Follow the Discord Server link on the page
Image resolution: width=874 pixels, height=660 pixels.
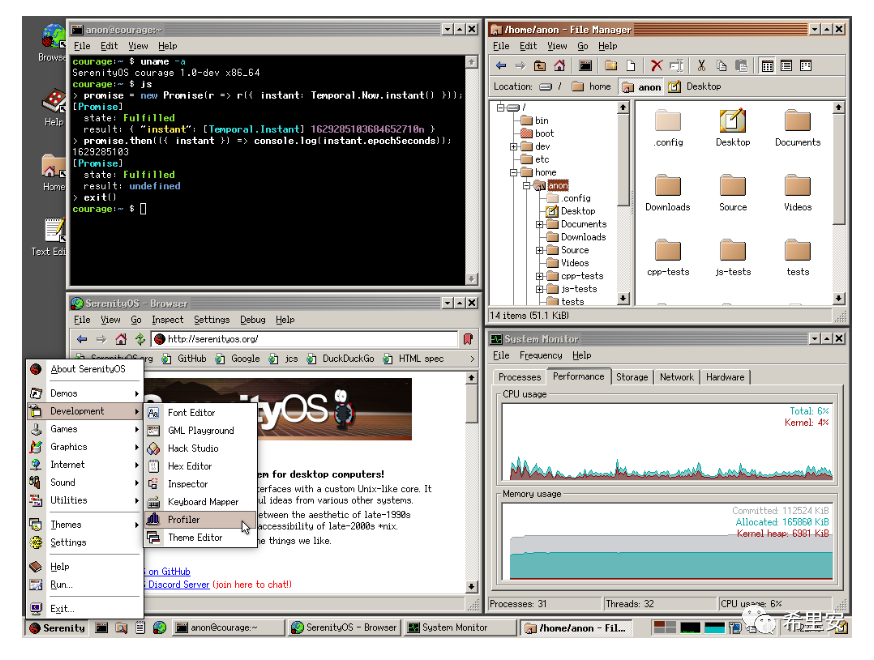(178, 585)
